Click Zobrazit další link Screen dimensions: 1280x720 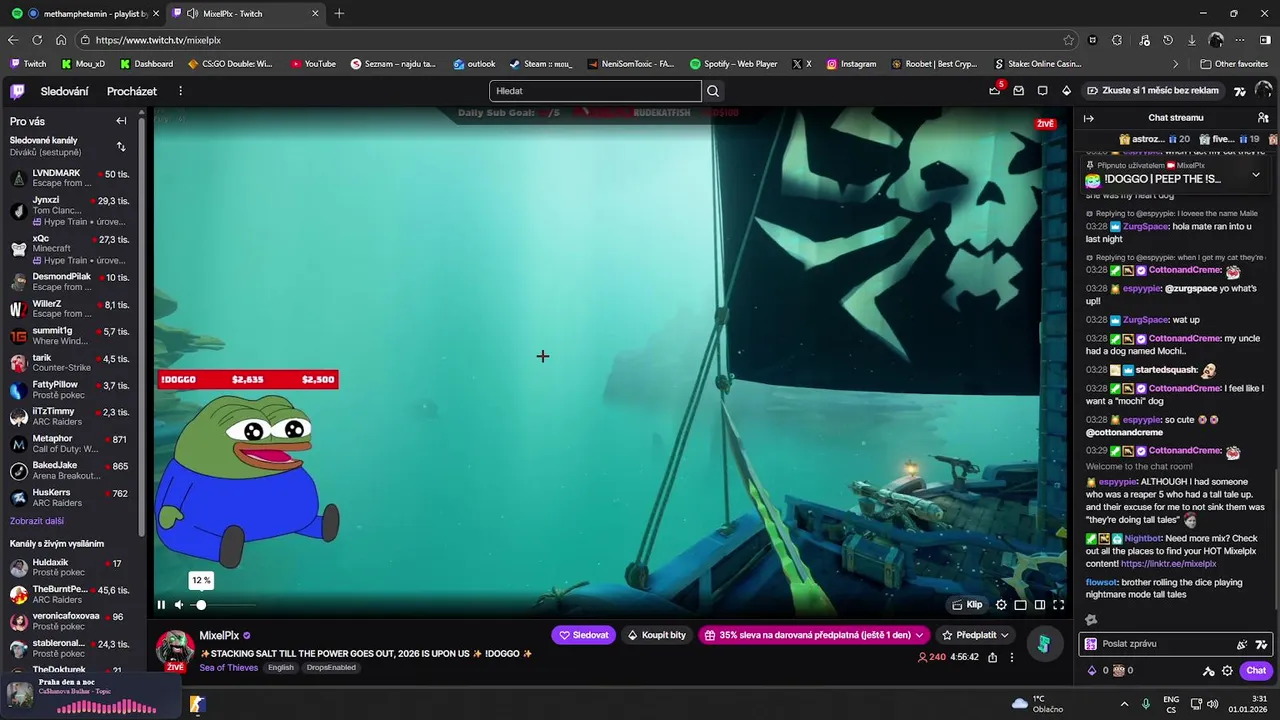tap(37, 521)
